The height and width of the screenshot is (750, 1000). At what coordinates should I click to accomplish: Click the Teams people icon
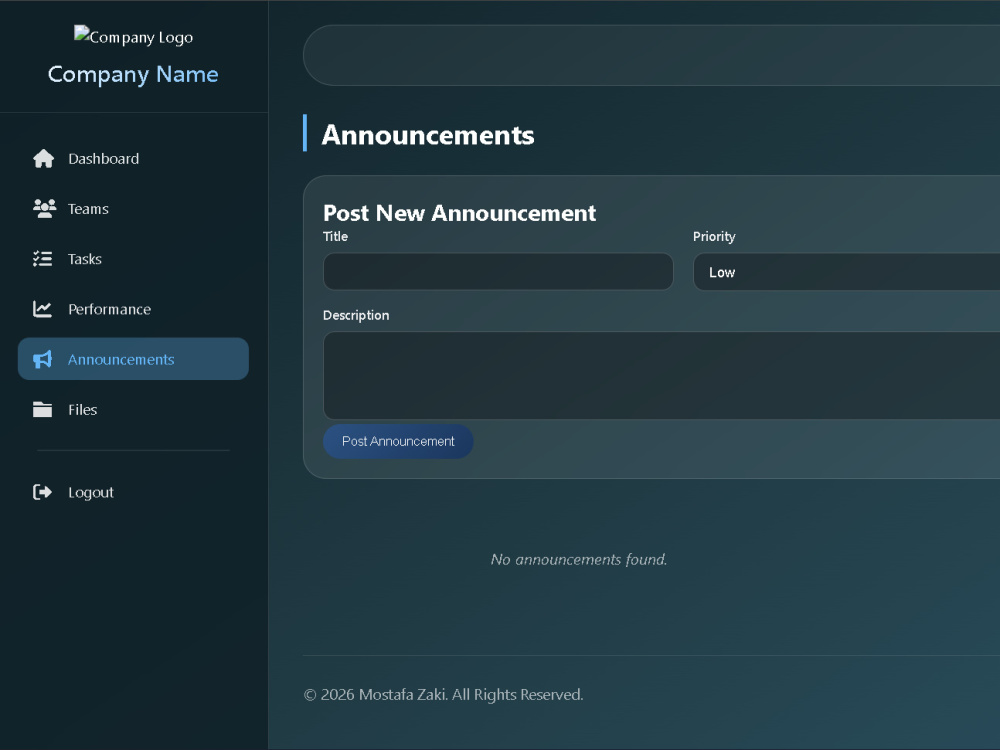coord(44,209)
